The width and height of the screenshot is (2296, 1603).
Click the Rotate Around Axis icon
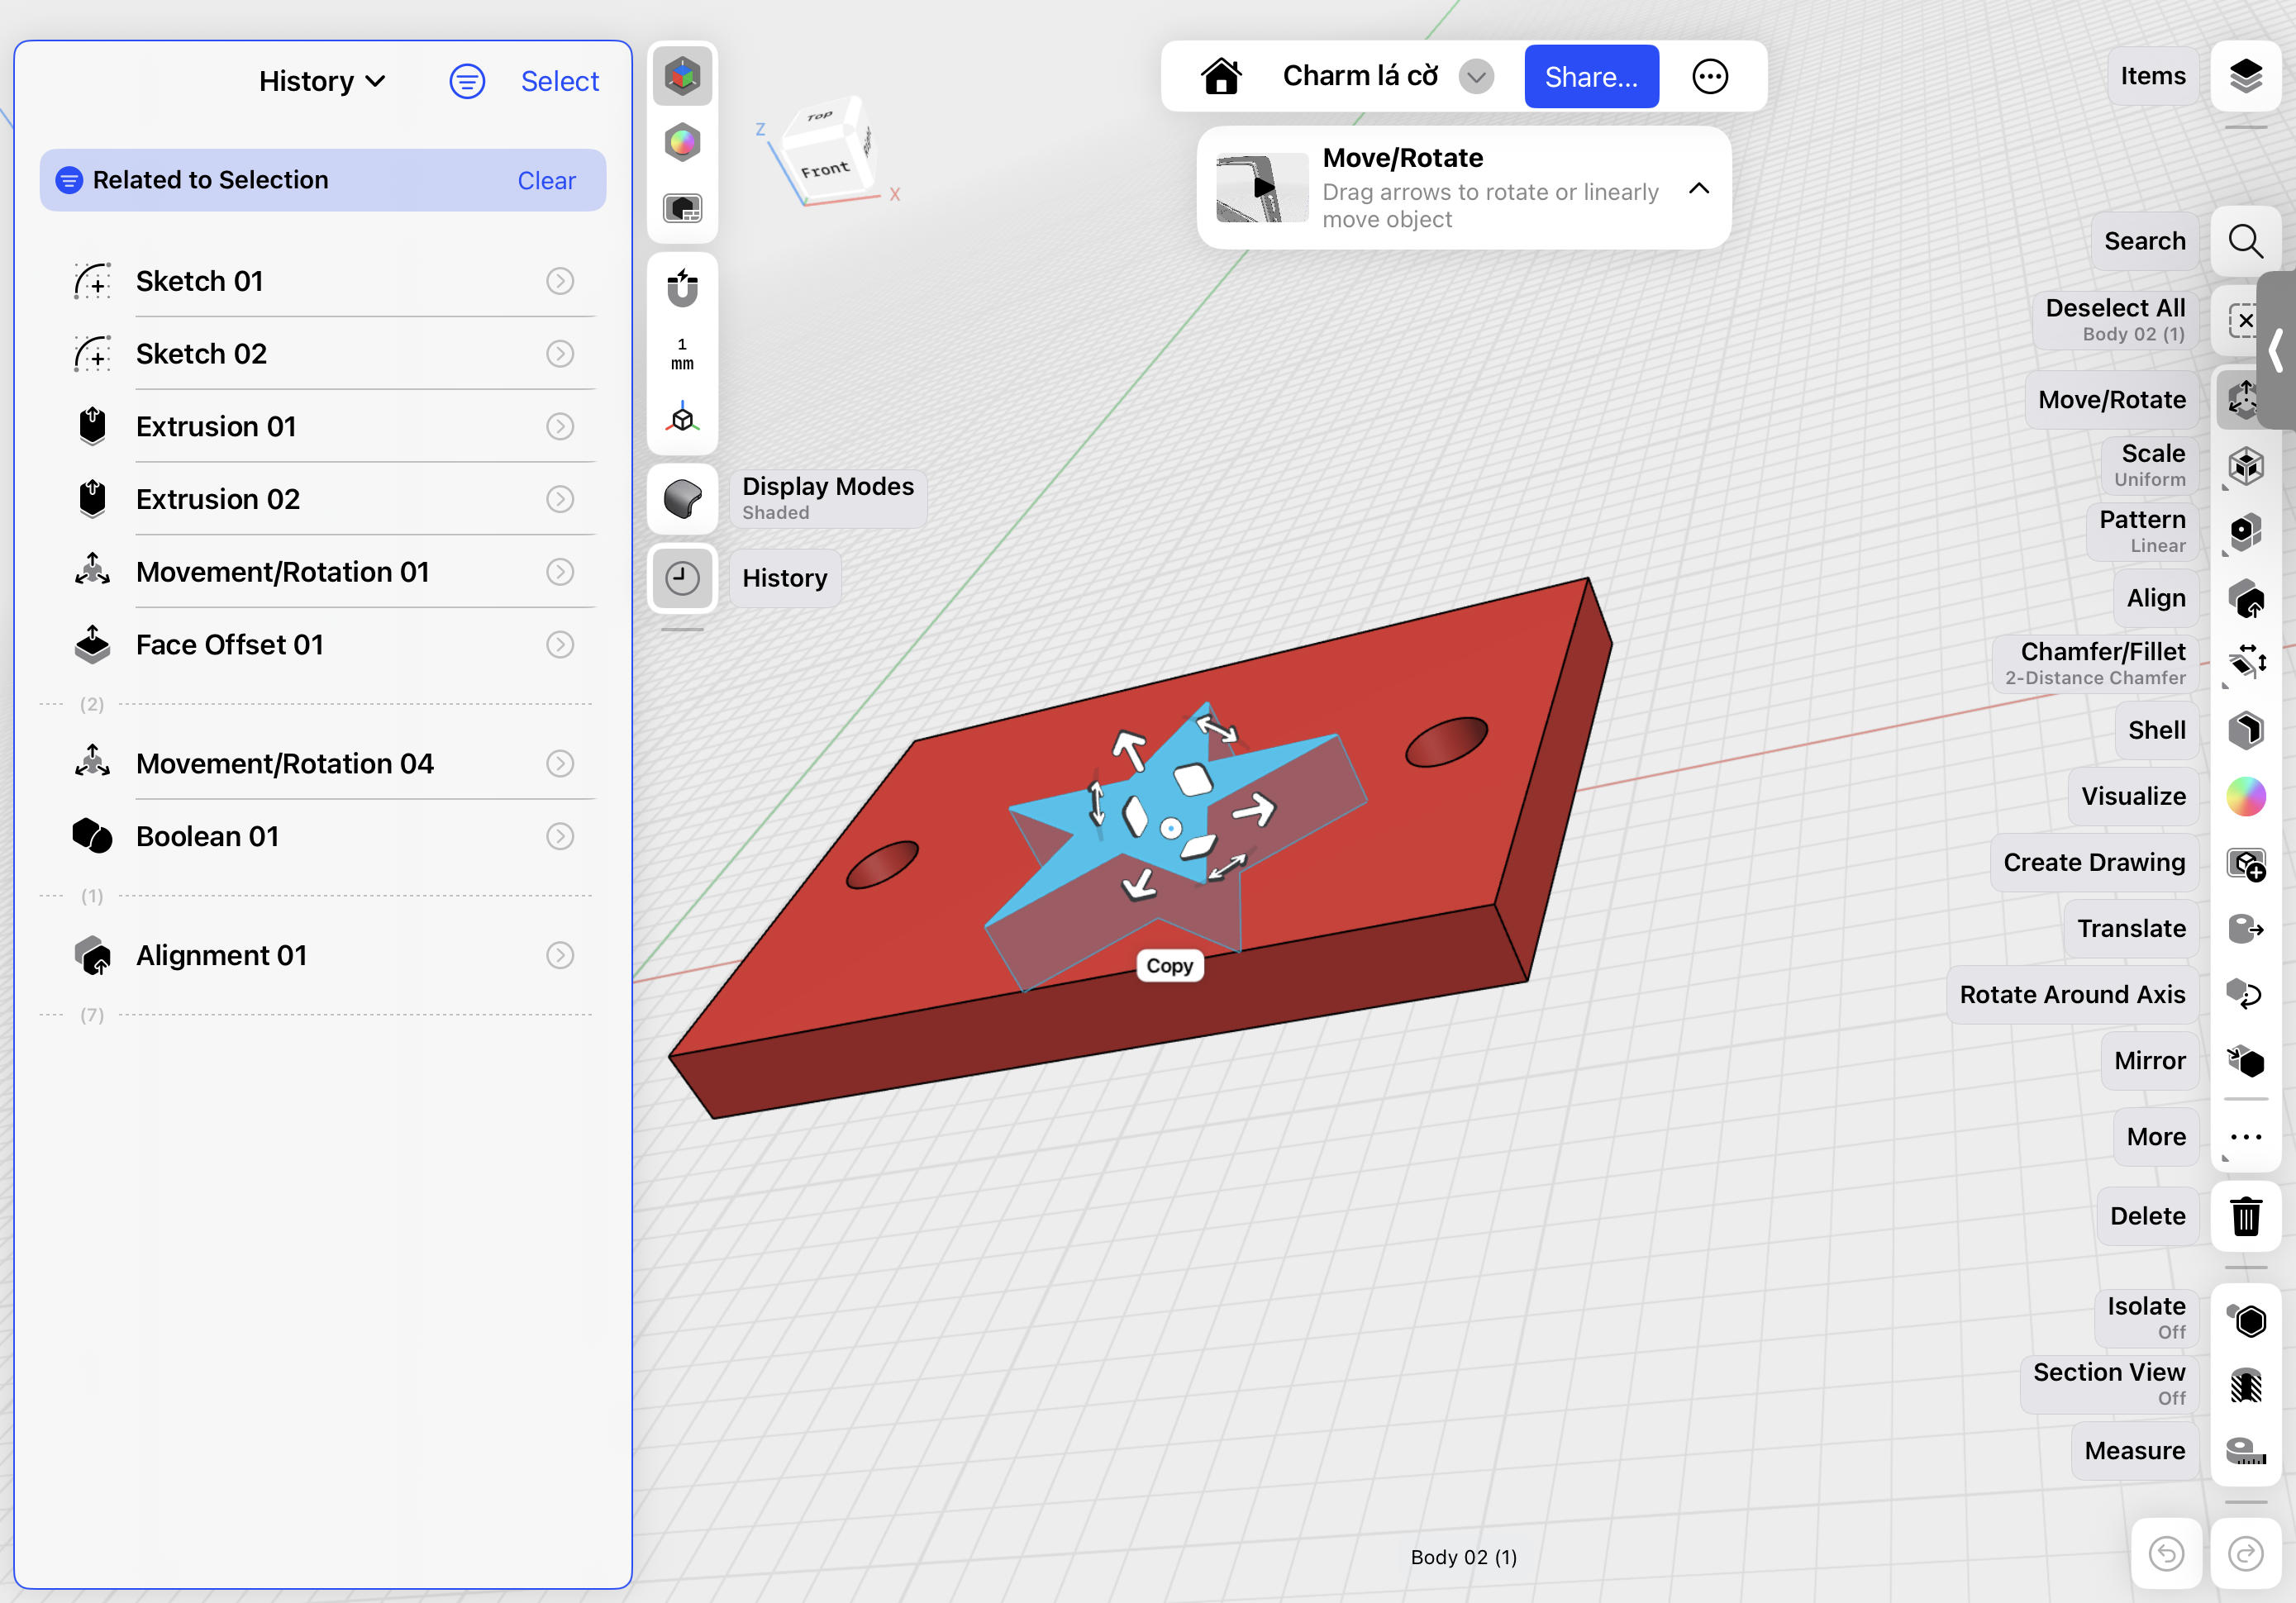(2245, 995)
